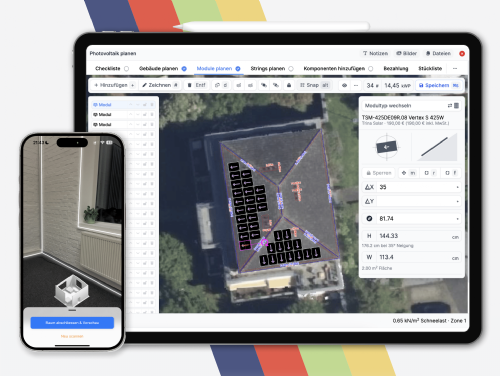Toggle the Strings planen status circle
Screen dimensions: 500x376
click(x=291, y=69)
